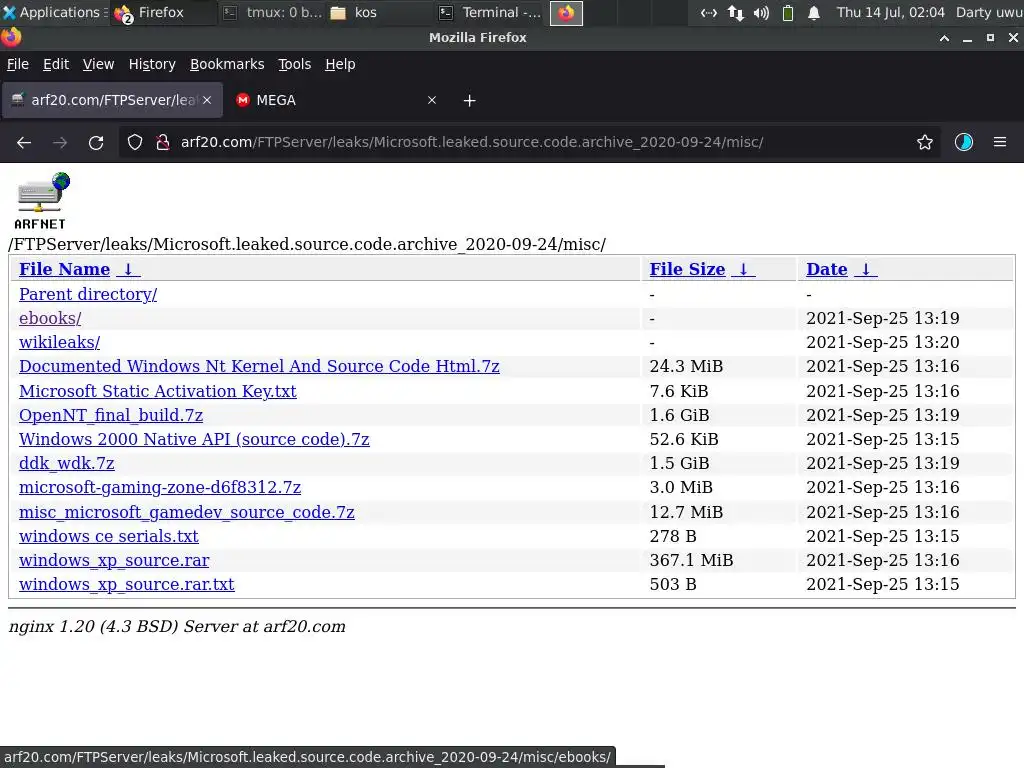Click the 367.1 MiB size cell
Image resolution: width=1024 pixels, height=768 pixels.
coord(691,560)
